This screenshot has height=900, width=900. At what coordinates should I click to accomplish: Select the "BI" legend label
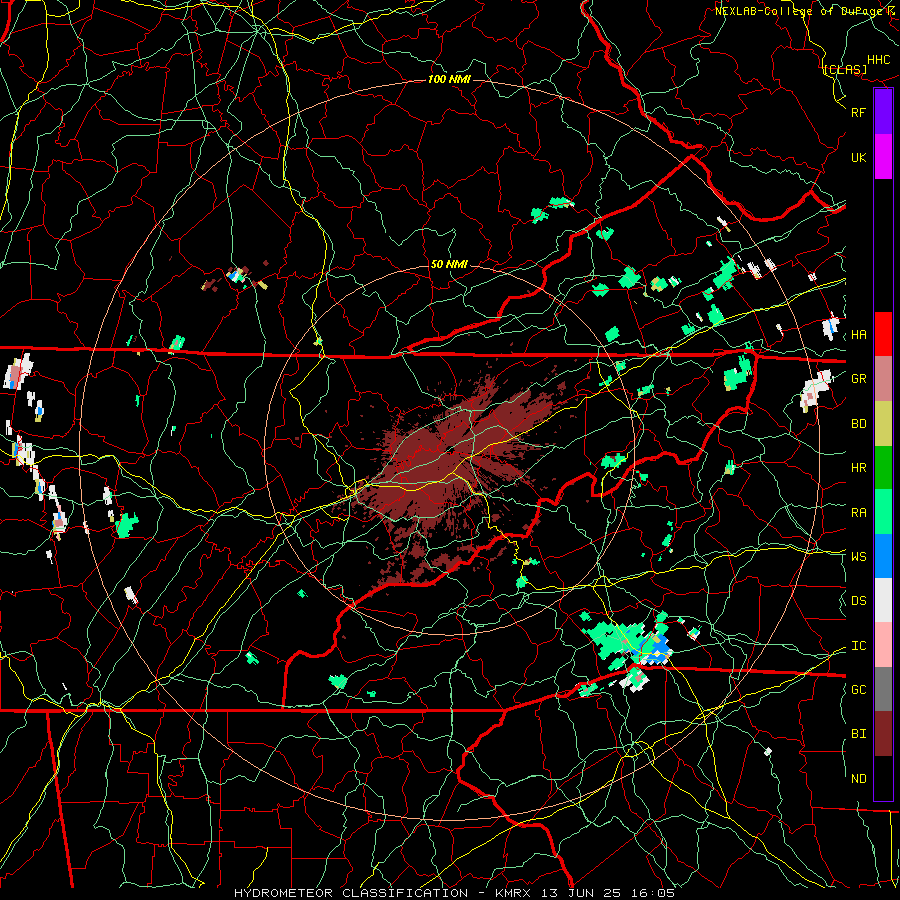[858, 734]
